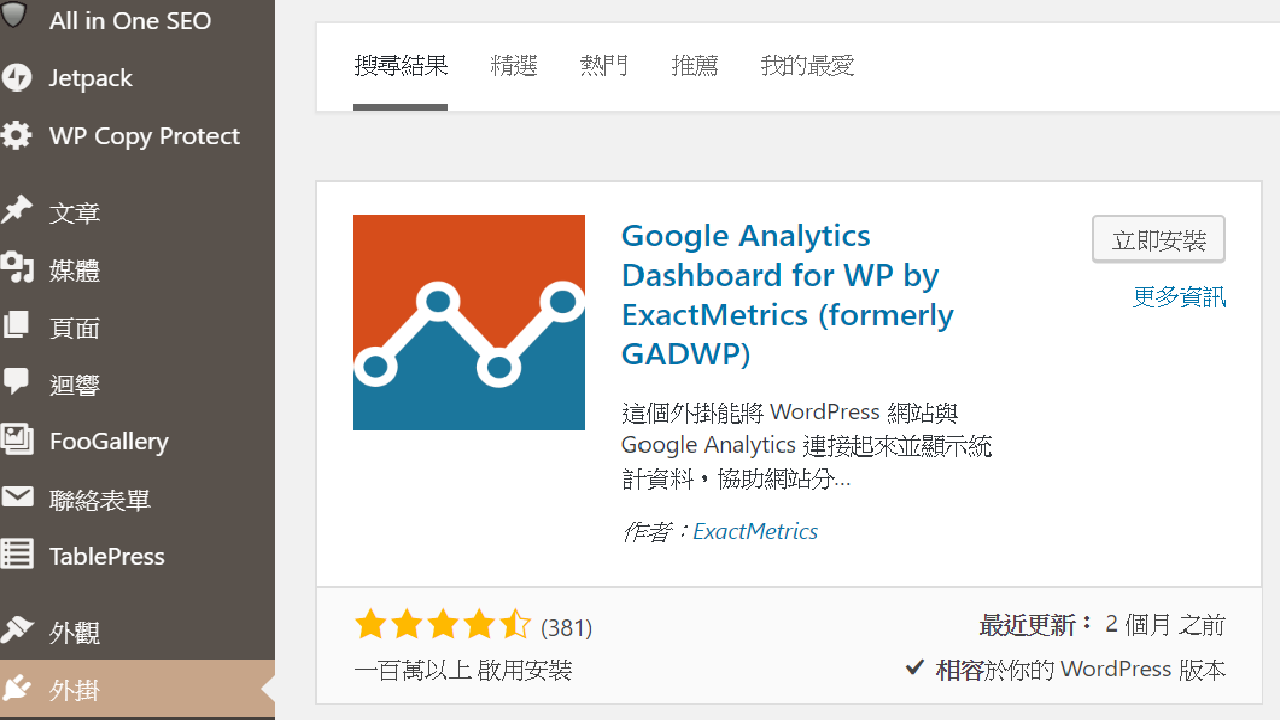The width and height of the screenshot is (1280, 720).
Task: Click the 聯絡表單 envelope icon
Action: (x=16, y=498)
